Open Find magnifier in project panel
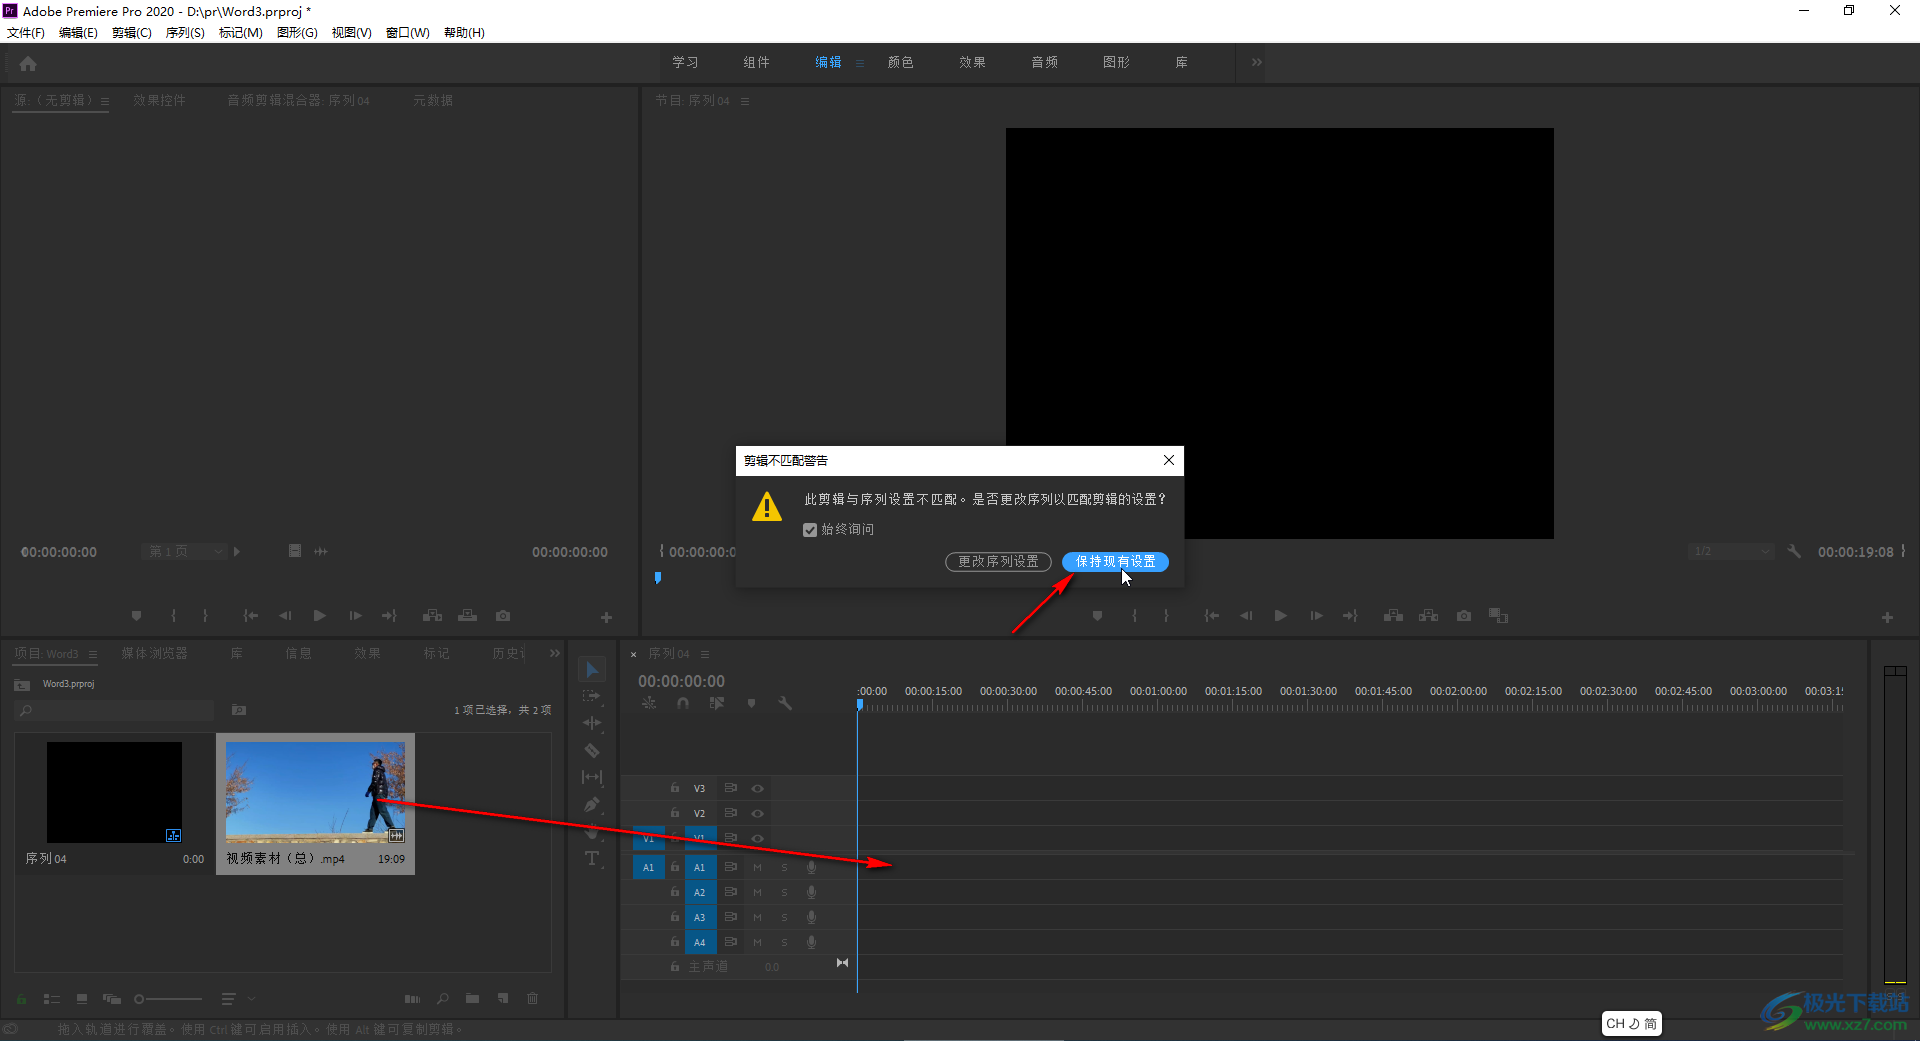 coord(443,998)
